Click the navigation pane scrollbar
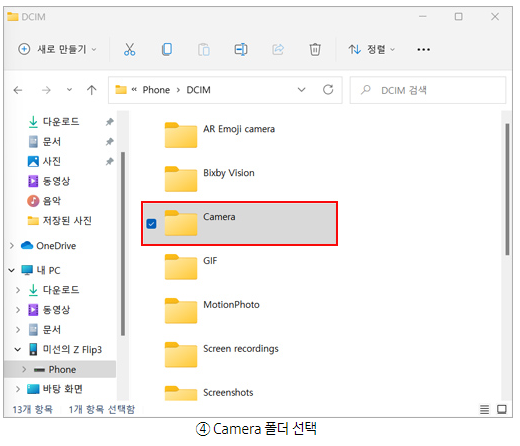 click(123, 243)
